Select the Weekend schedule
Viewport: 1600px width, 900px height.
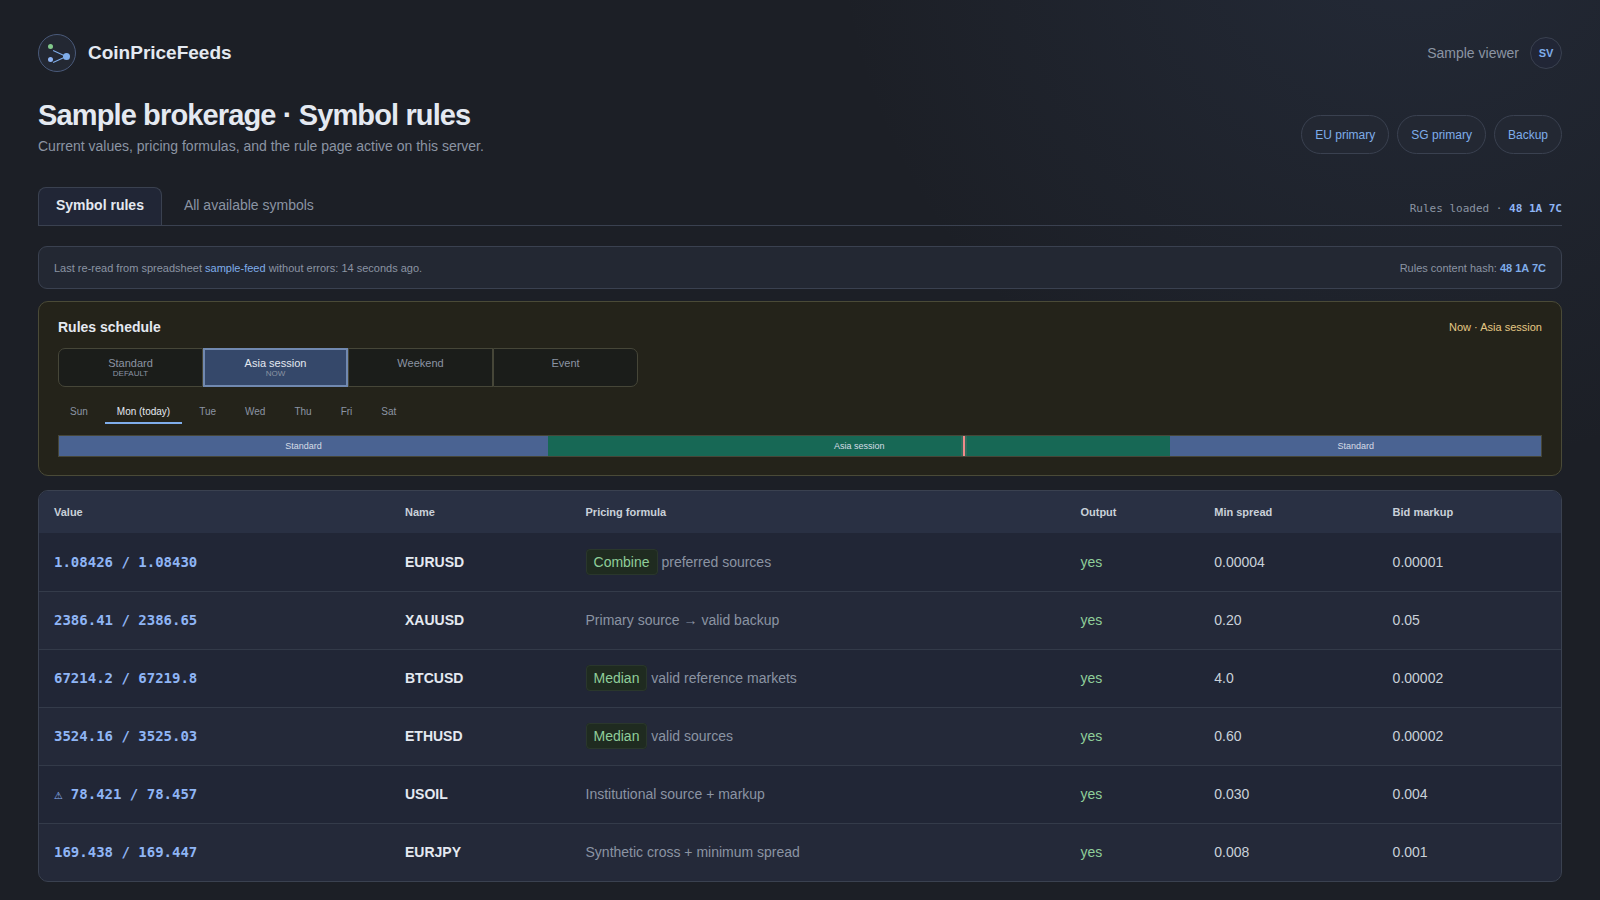tap(420, 367)
